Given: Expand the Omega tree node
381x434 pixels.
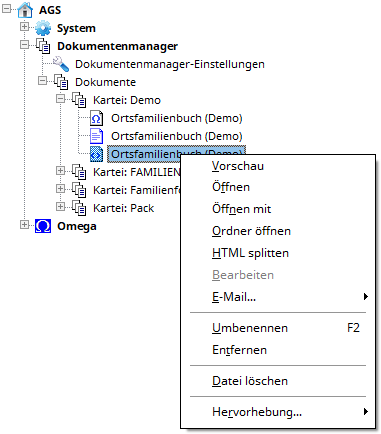Looking at the screenshot, I should pyautogui.click(x=24, y=224).
